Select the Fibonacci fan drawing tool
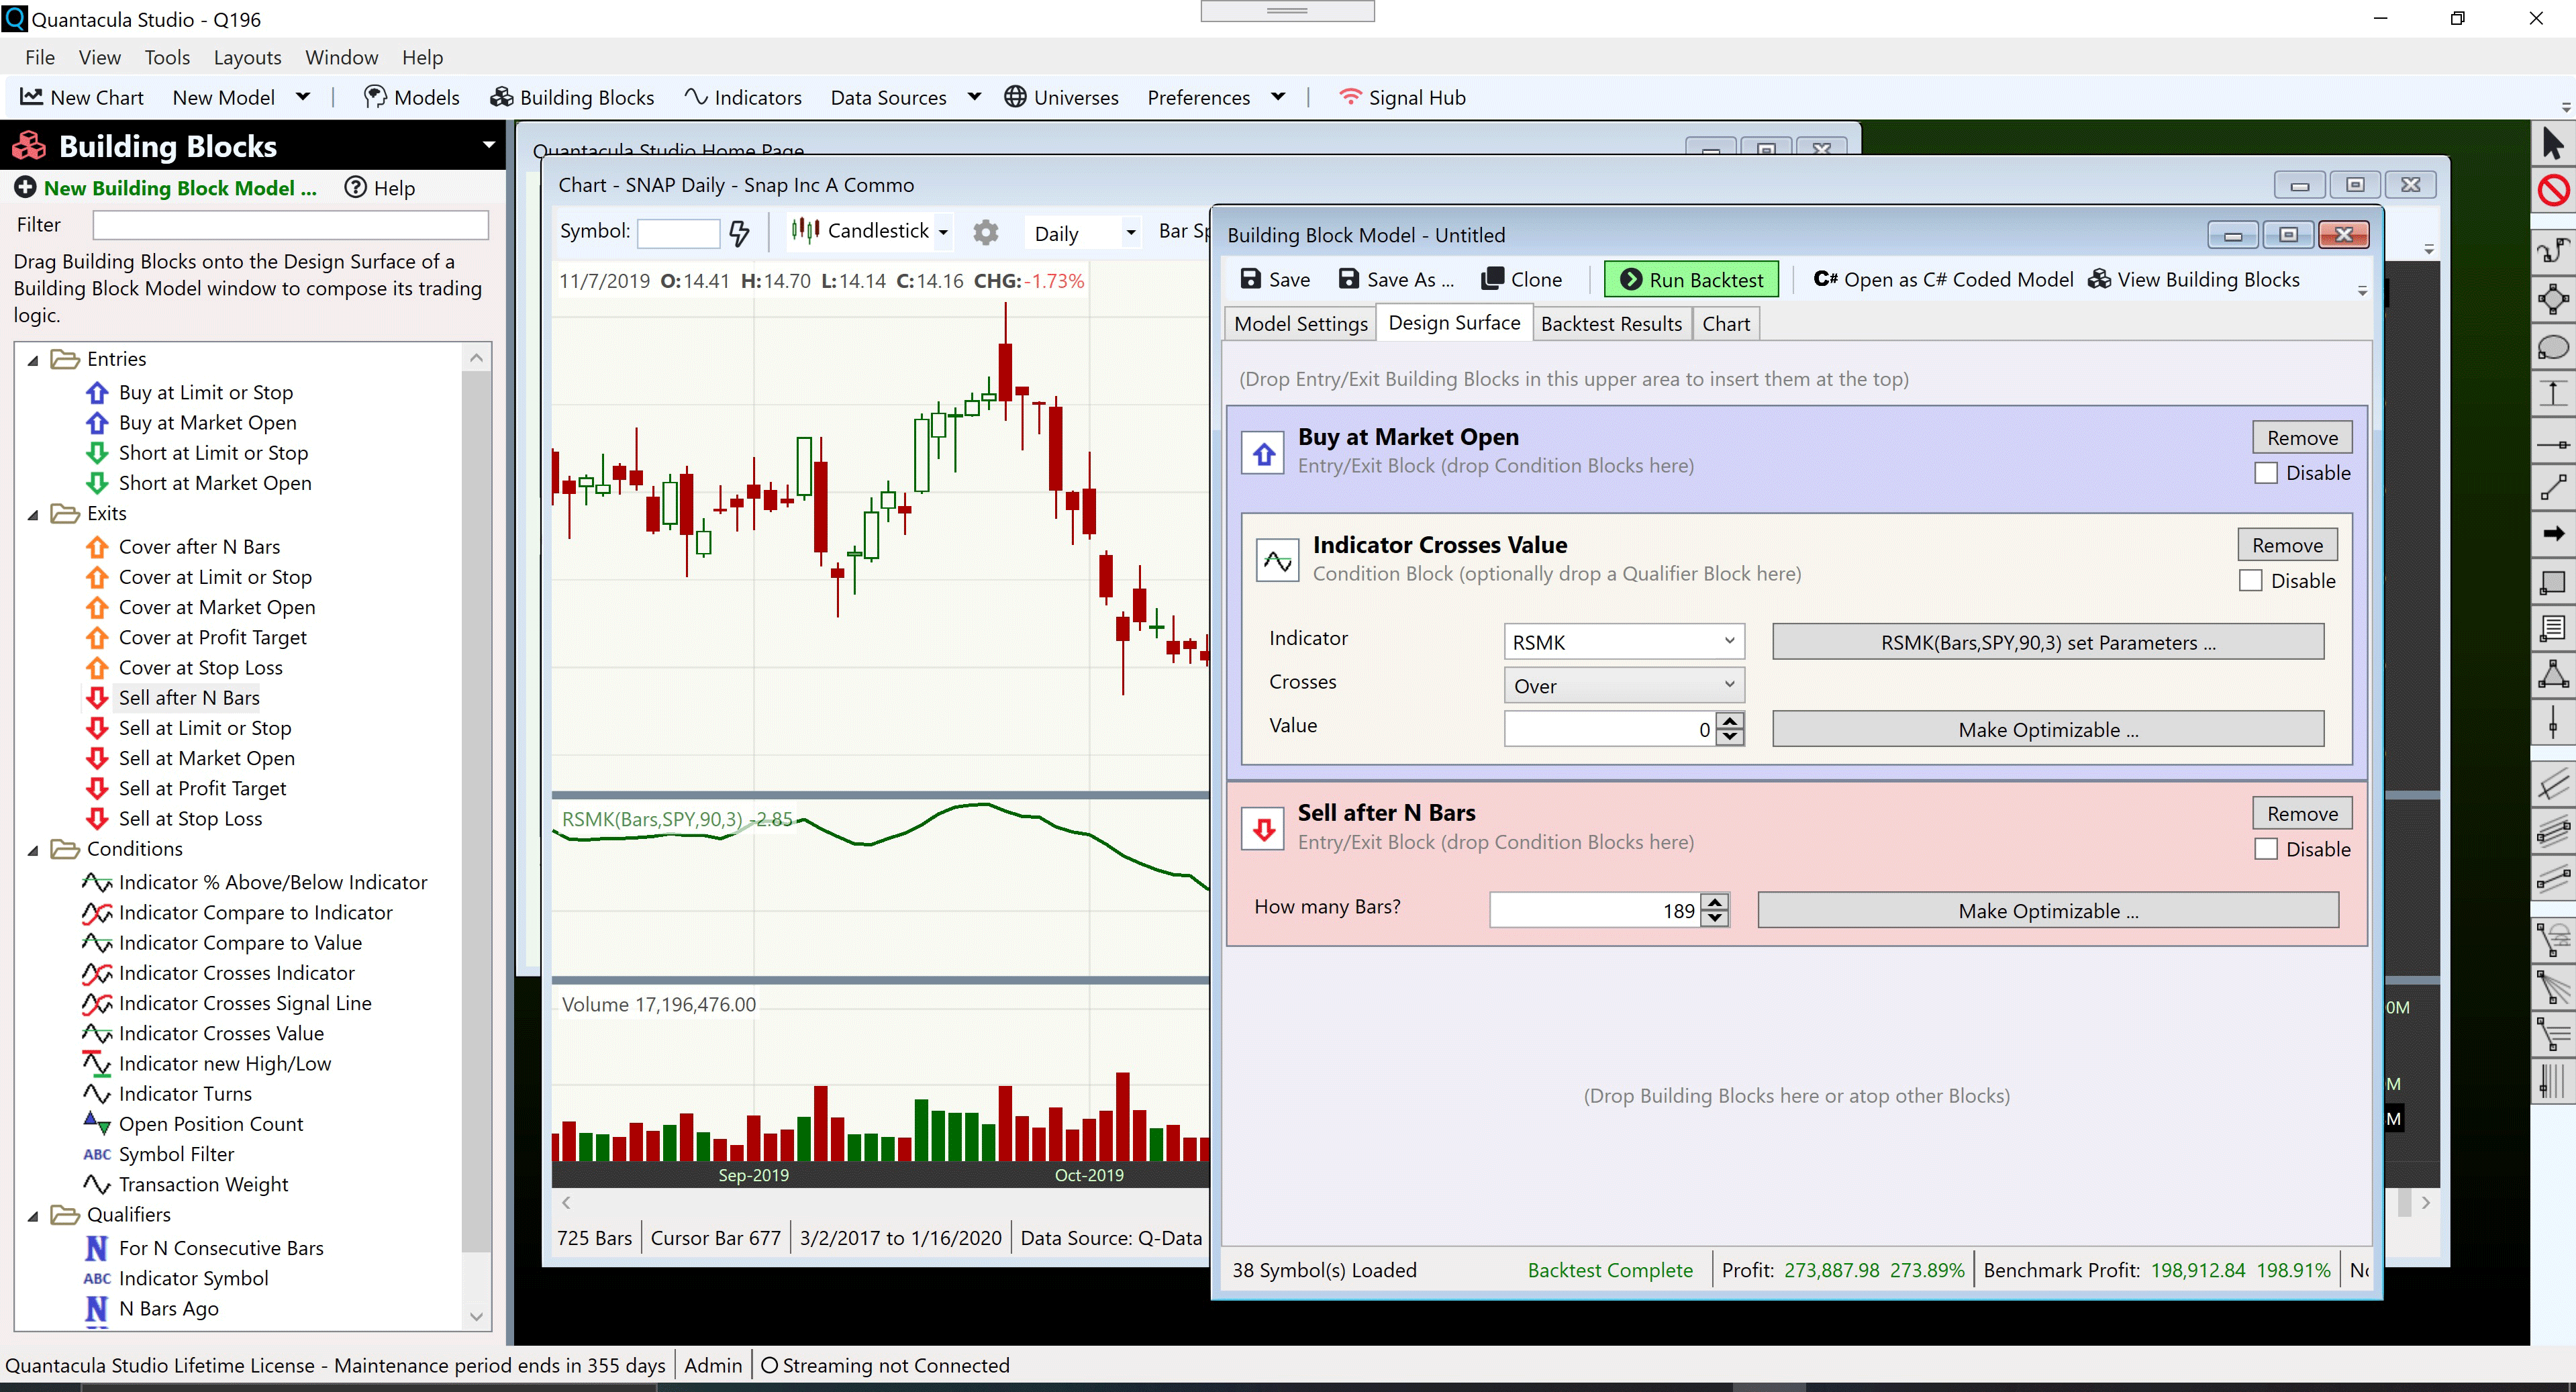 coord(2553,988)
